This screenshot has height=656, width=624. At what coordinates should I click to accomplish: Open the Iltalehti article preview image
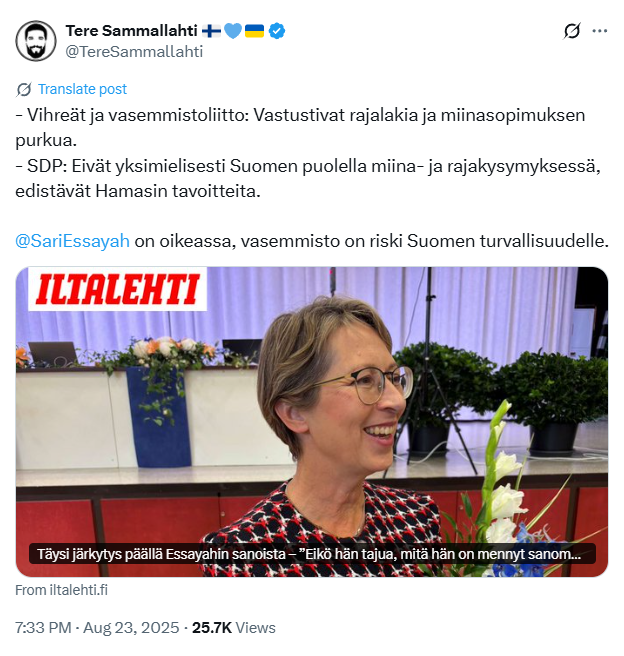tap(312, 422)
